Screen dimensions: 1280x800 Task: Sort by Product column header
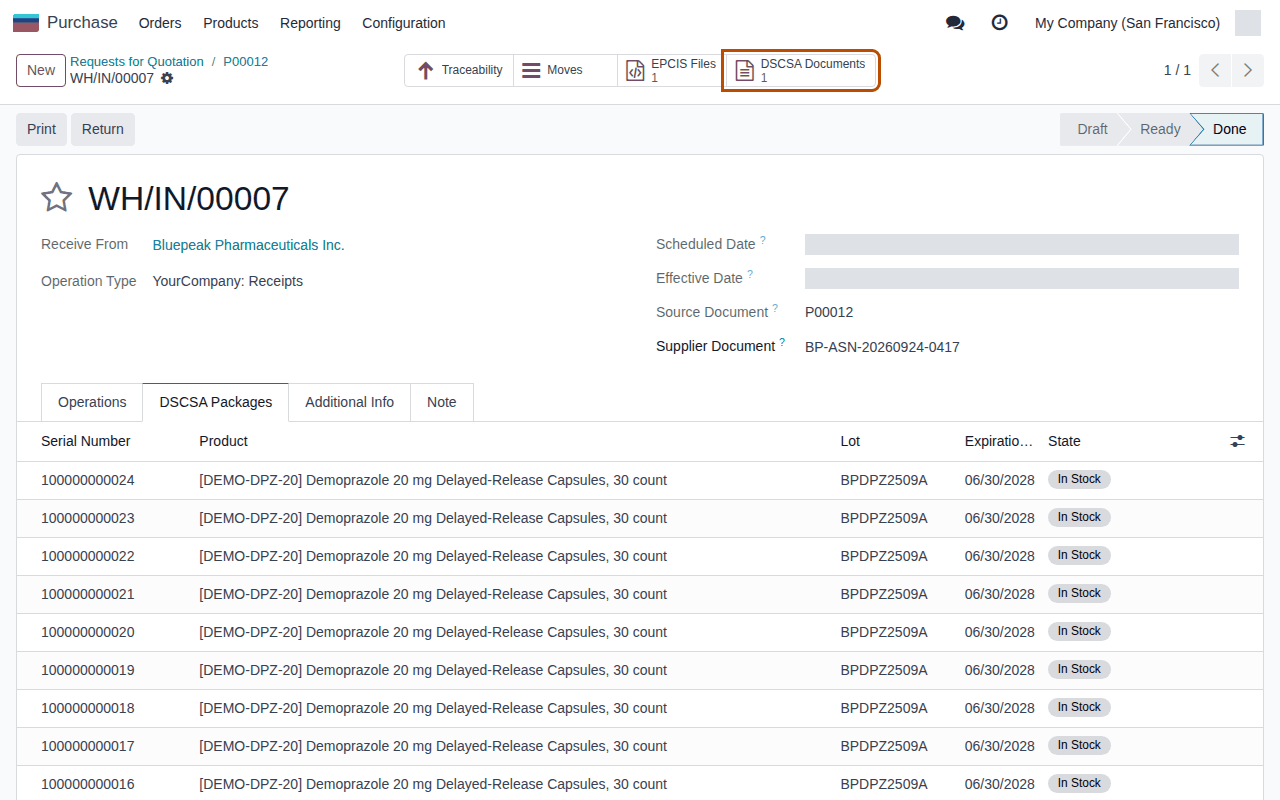[x=224, y=441]
